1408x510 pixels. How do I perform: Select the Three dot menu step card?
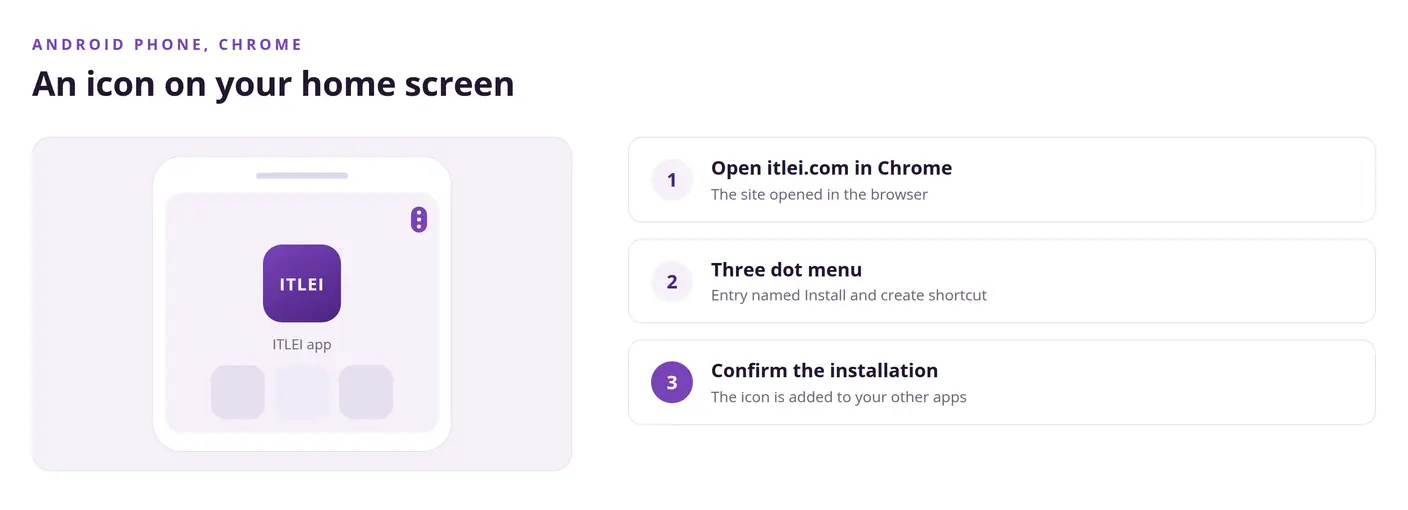point(1002,281)
